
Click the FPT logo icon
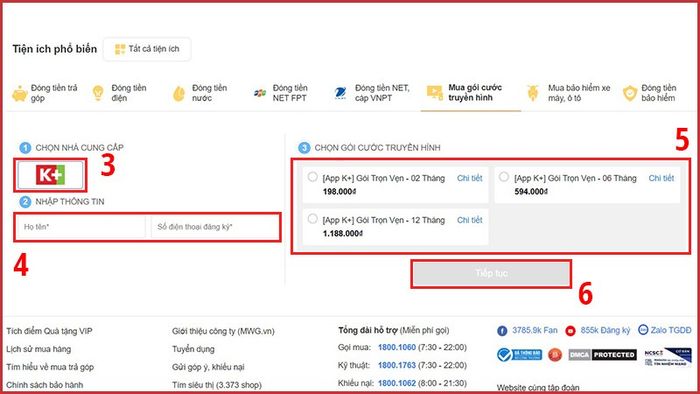tap(260, 93)
